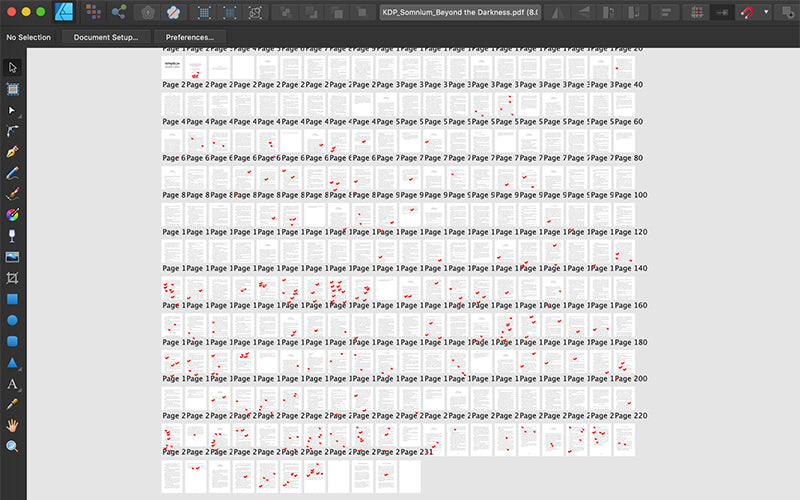Select the Place Image tool

click(13, 256)
